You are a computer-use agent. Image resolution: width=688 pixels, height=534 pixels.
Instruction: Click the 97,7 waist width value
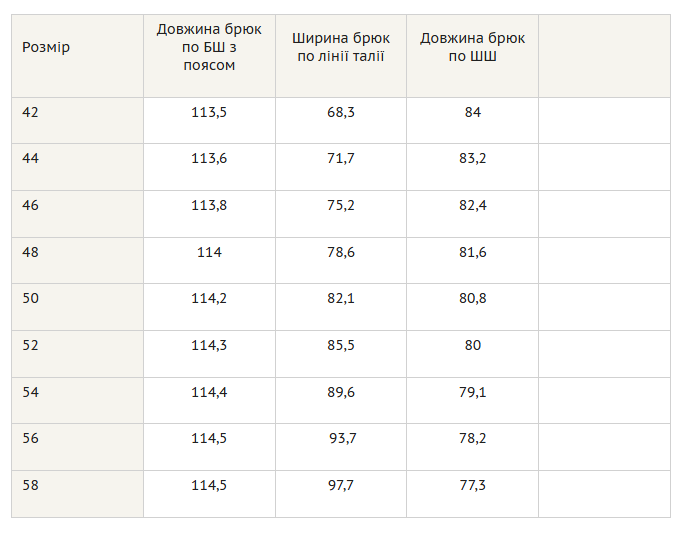341,486
